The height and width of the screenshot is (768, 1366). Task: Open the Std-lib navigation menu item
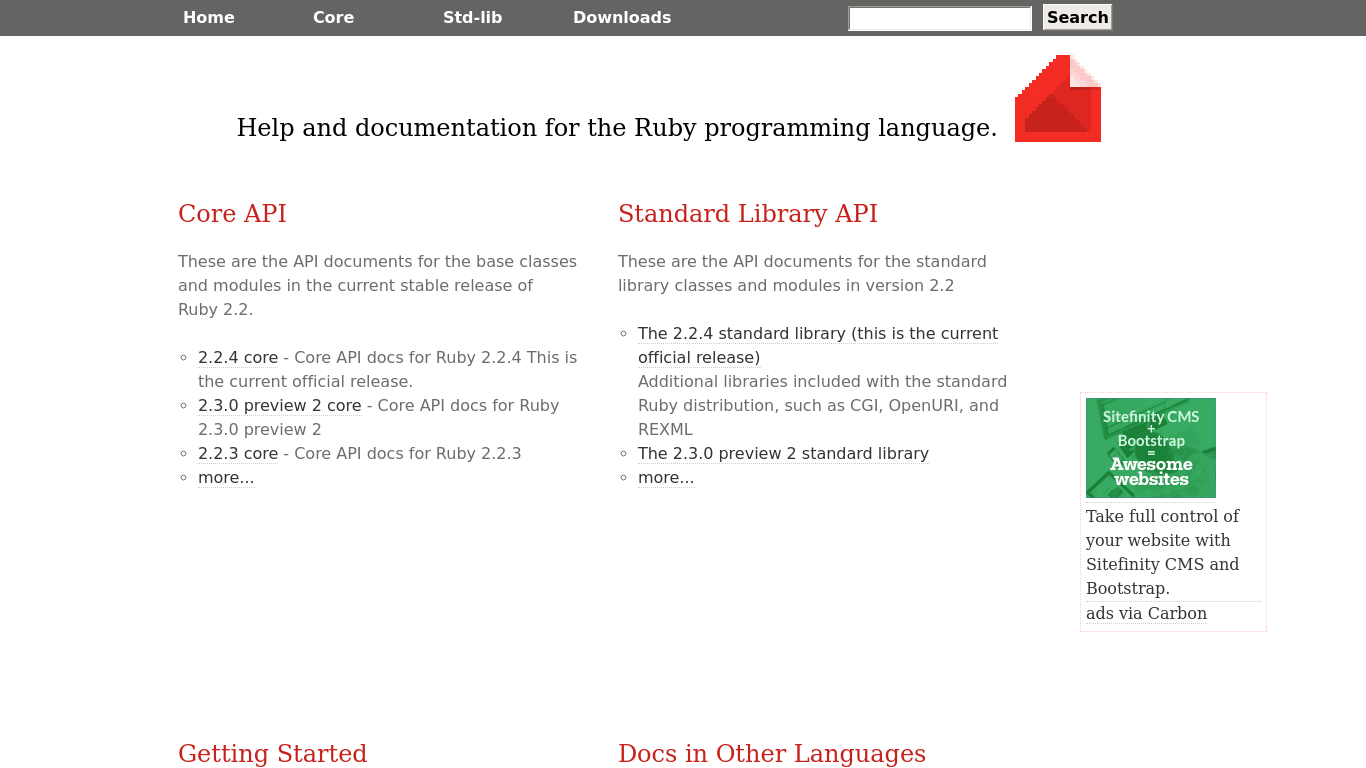tap(472, 17)
